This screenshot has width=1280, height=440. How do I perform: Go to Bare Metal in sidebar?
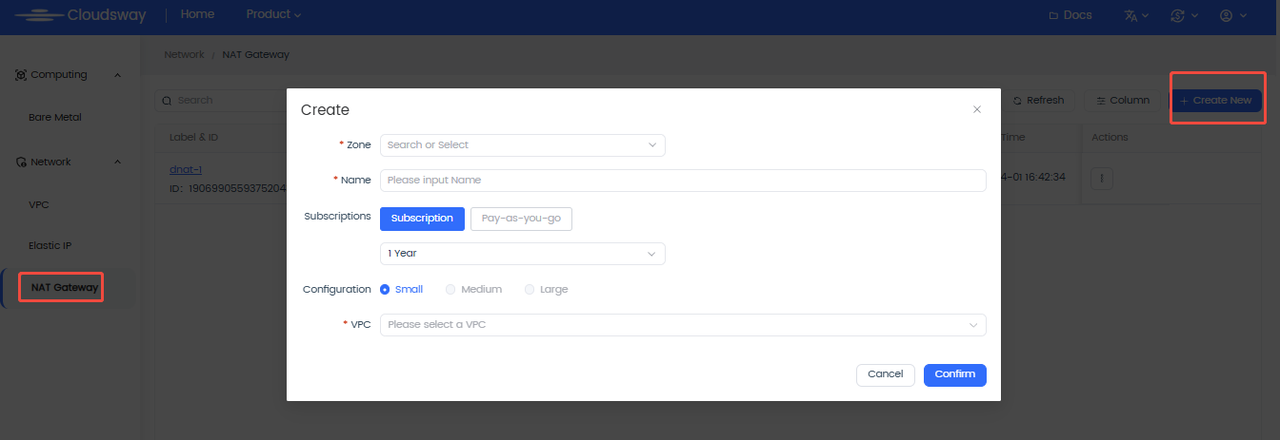click(x=55, y=117)
